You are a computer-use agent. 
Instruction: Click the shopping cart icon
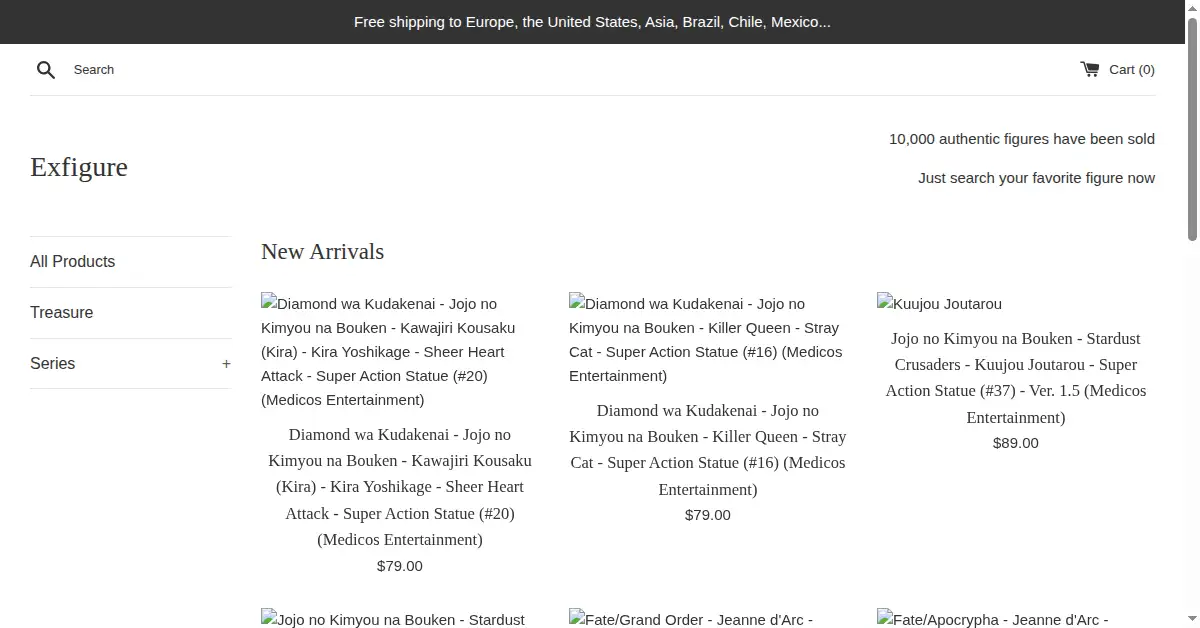point(1089,69)
